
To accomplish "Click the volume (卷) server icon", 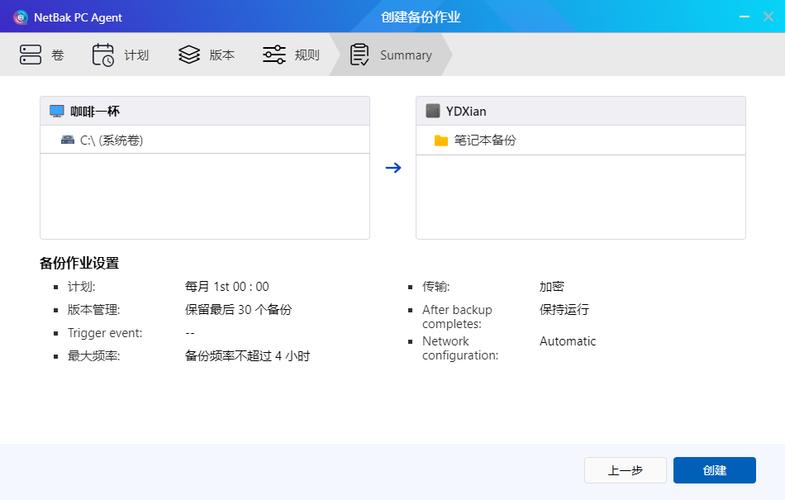I will pyautogui.click(x=30, y=55).
